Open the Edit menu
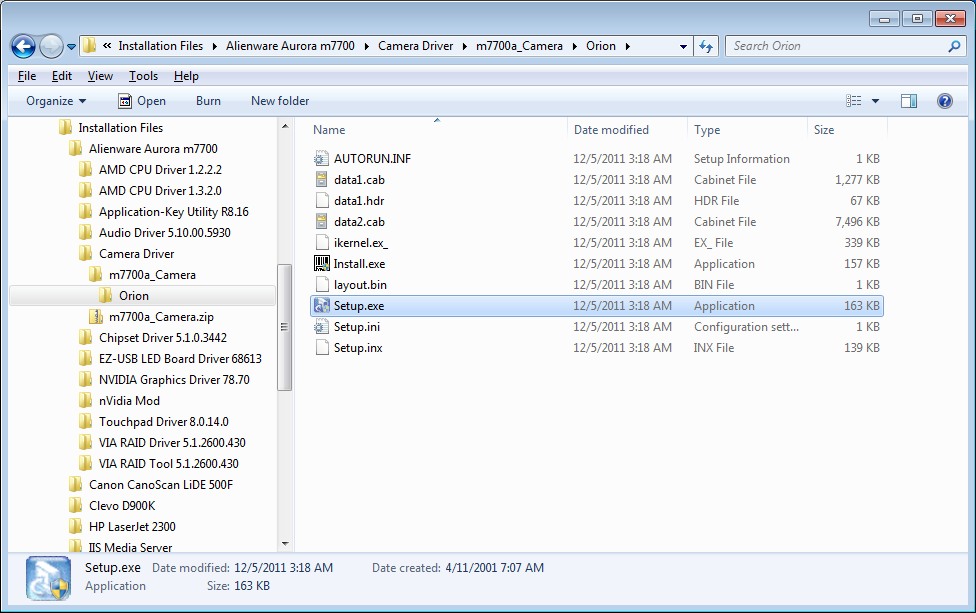 [x=62, y=76]
